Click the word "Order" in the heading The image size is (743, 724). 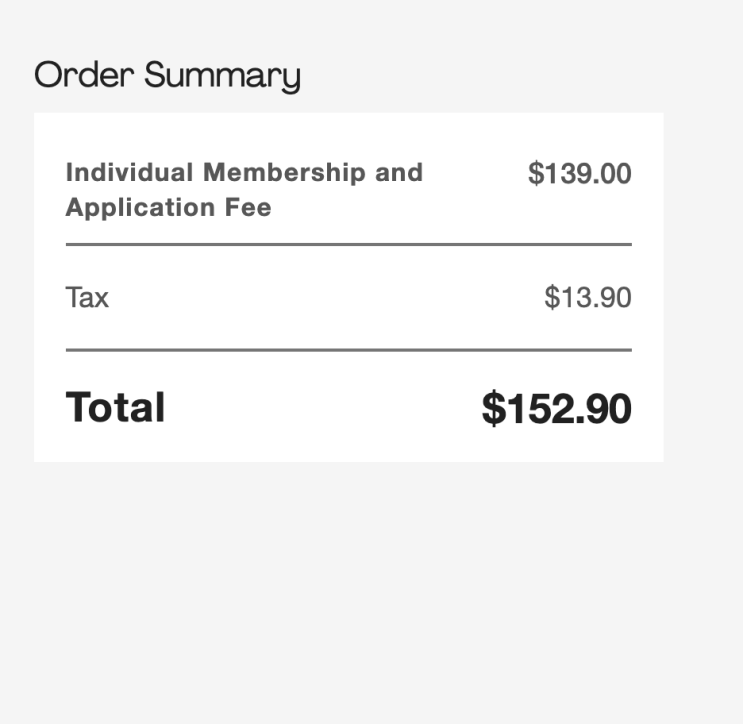[x=84, y=75]
